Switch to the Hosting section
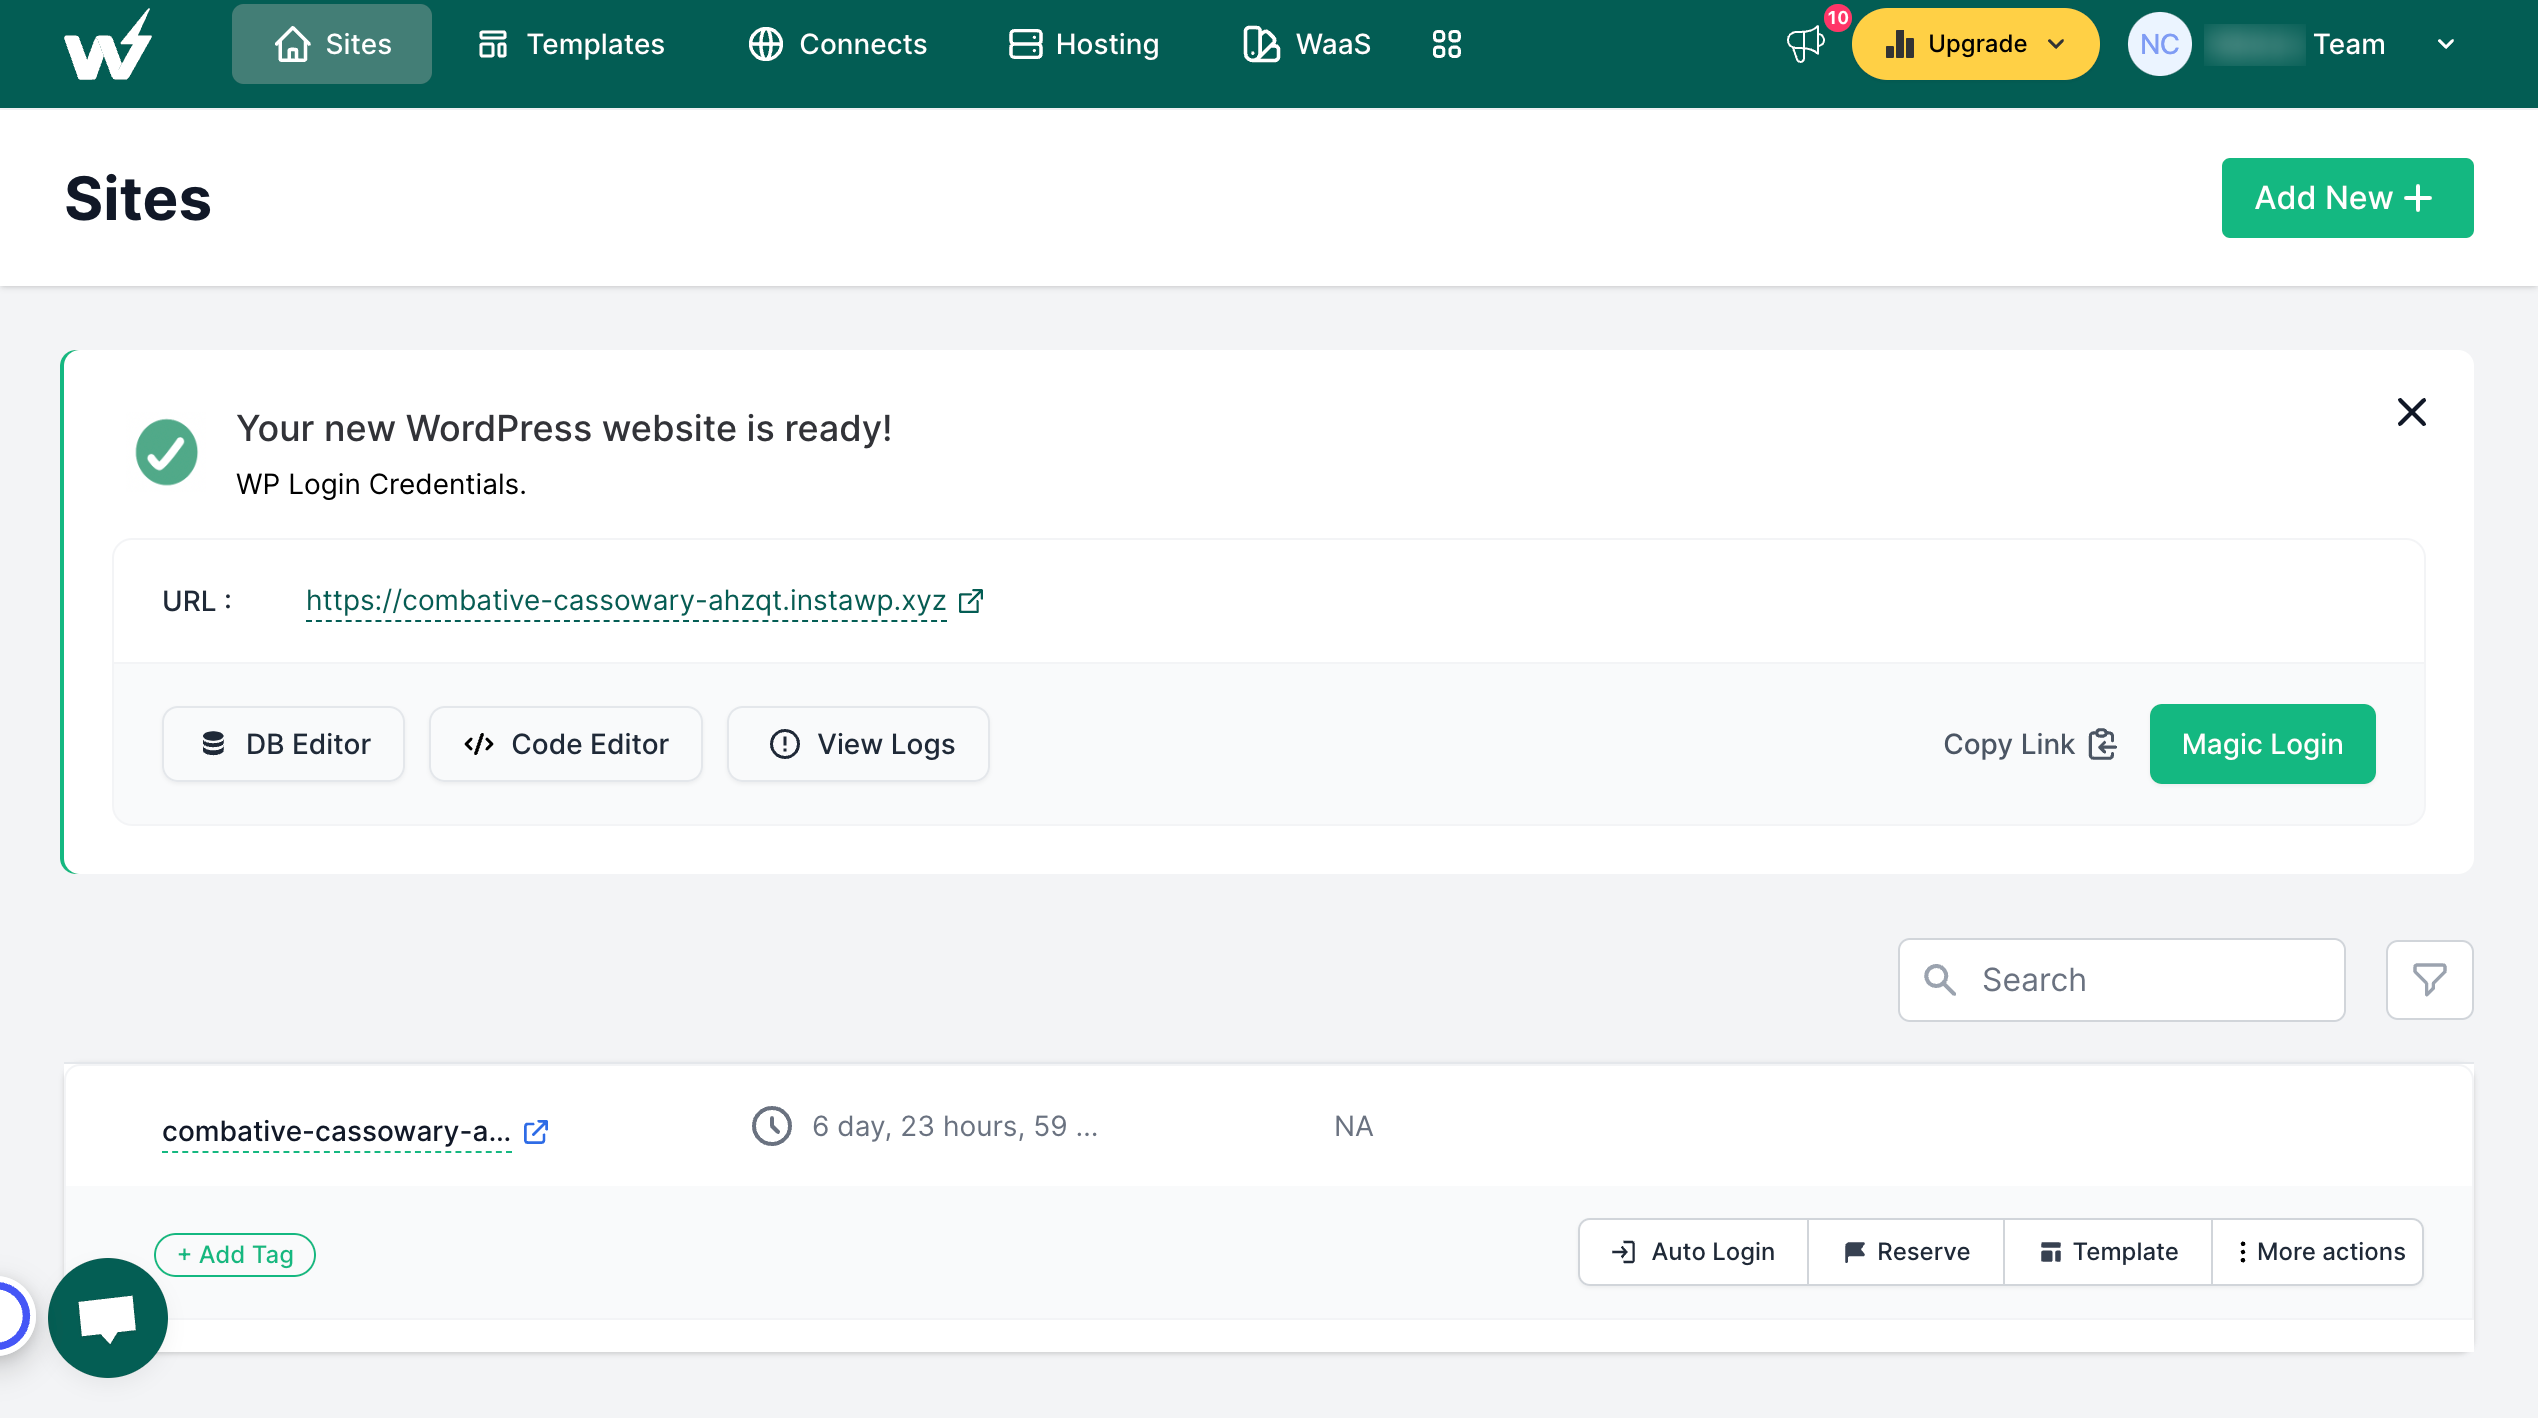This screenshot has width=2538, height=1418. pyautogui.click(x=1084, y=43)
